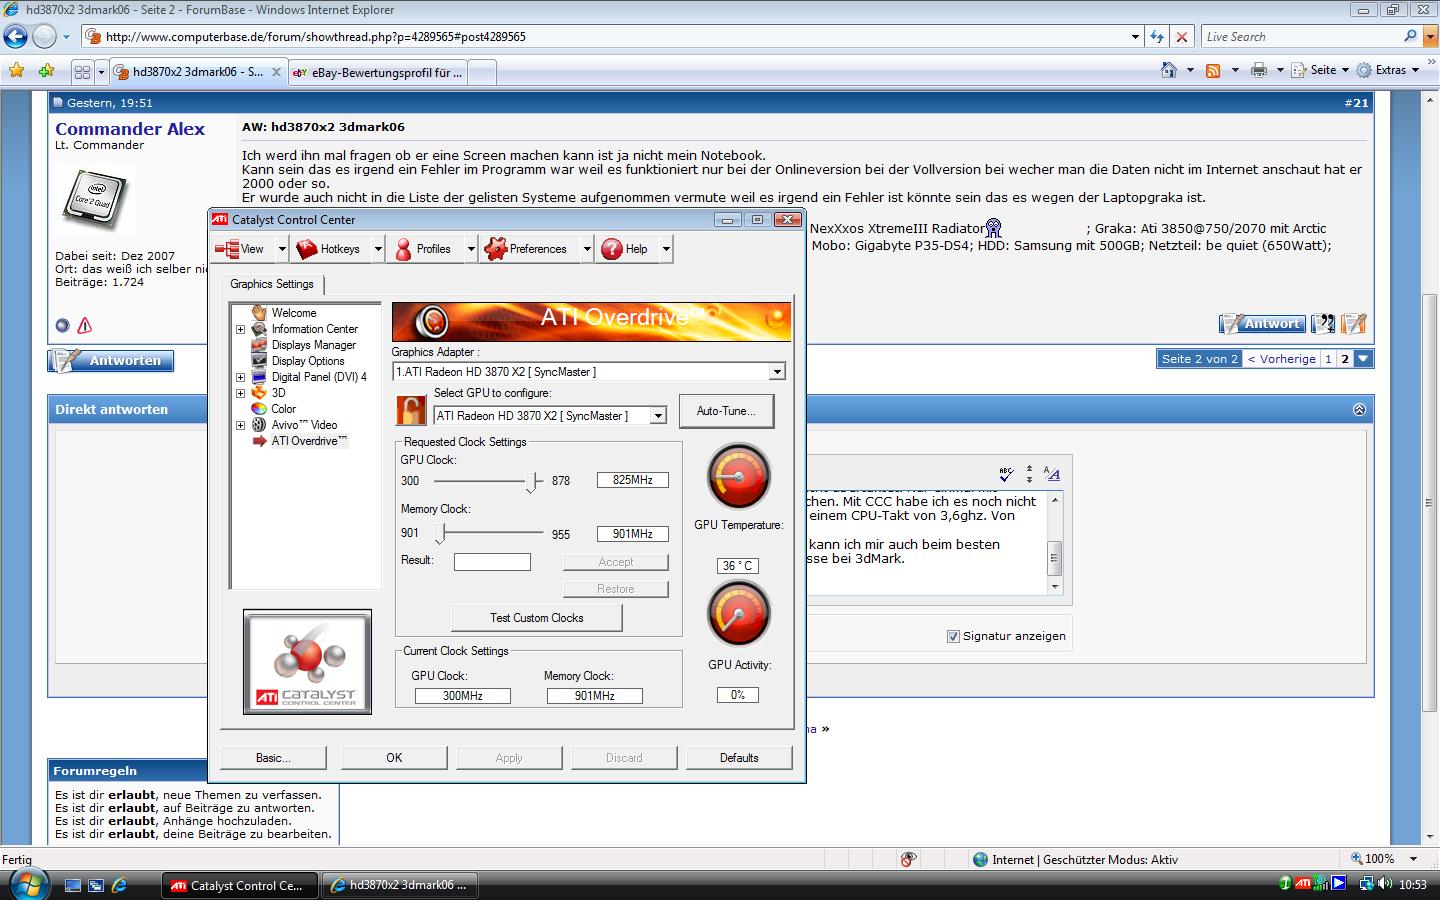Click the Antworten button in forum

(111, 361)
